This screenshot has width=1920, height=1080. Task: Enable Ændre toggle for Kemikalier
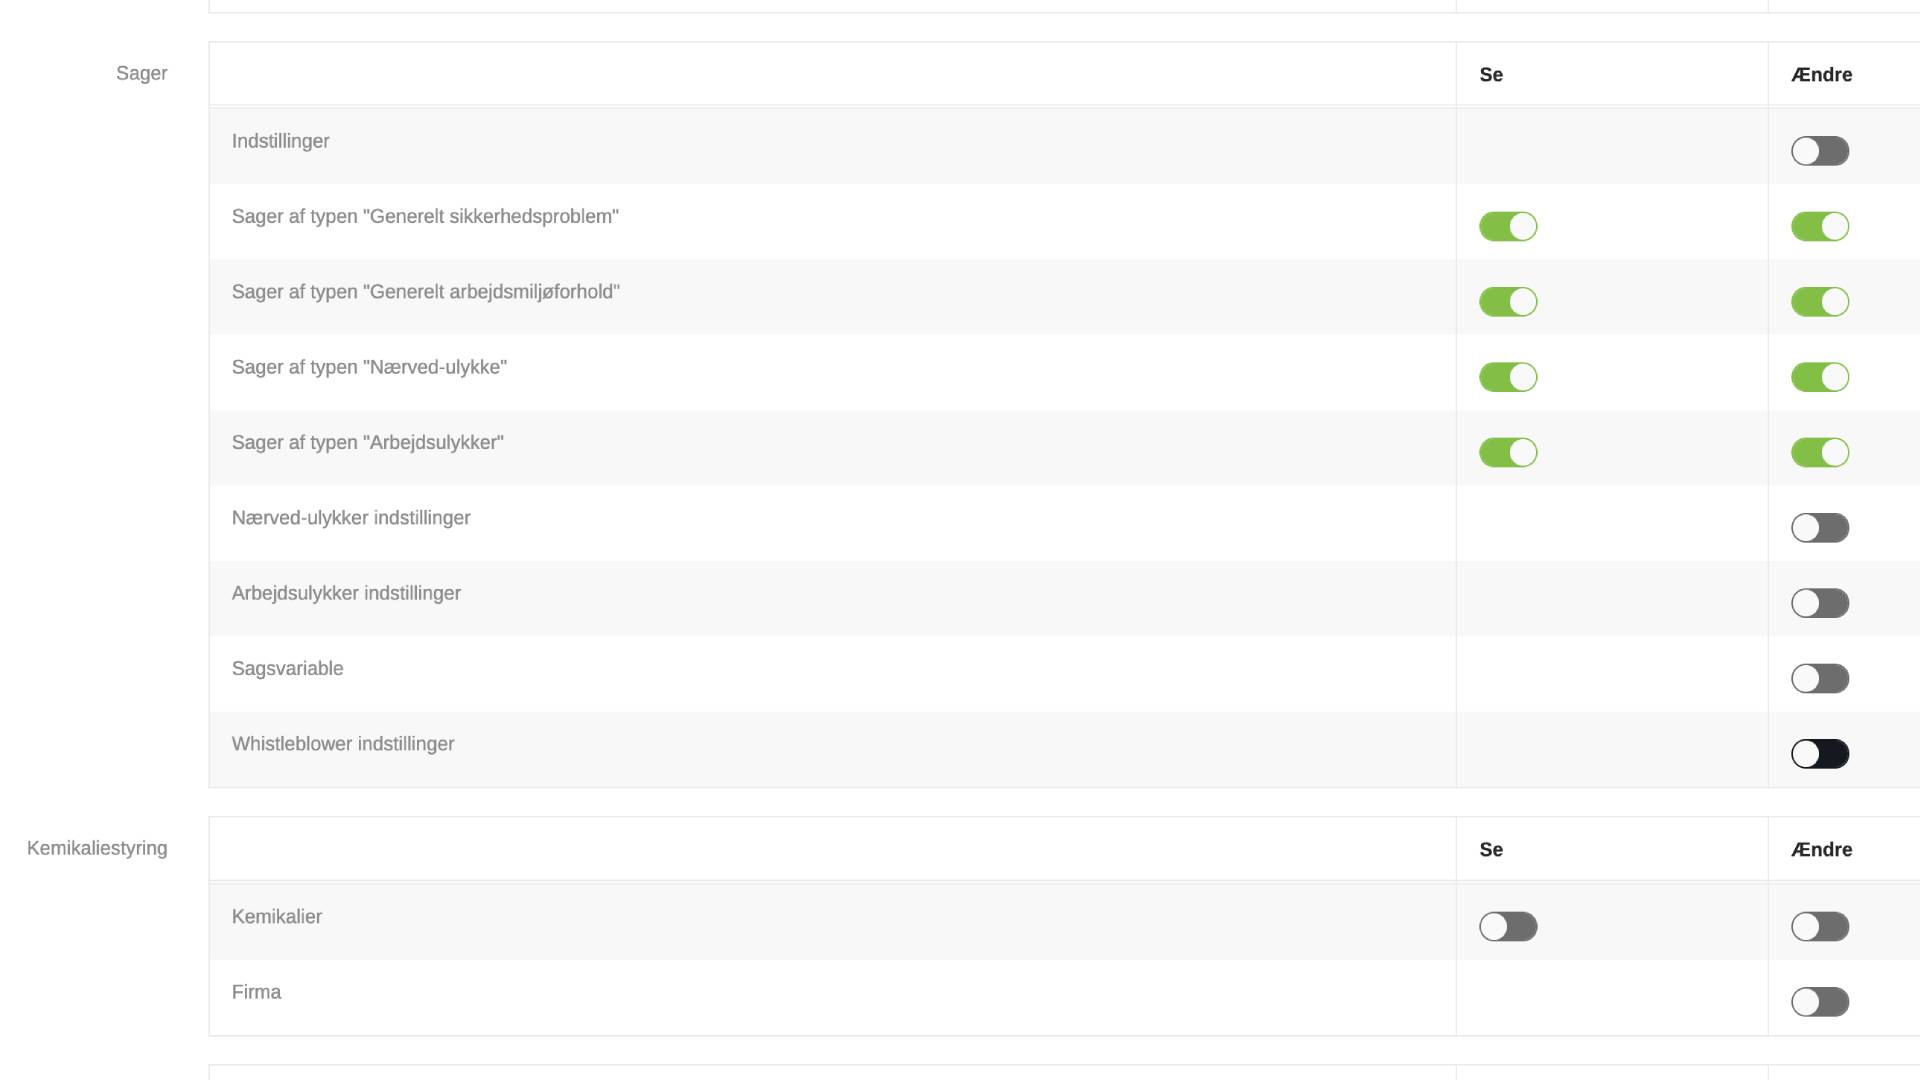pos(1820,927)
